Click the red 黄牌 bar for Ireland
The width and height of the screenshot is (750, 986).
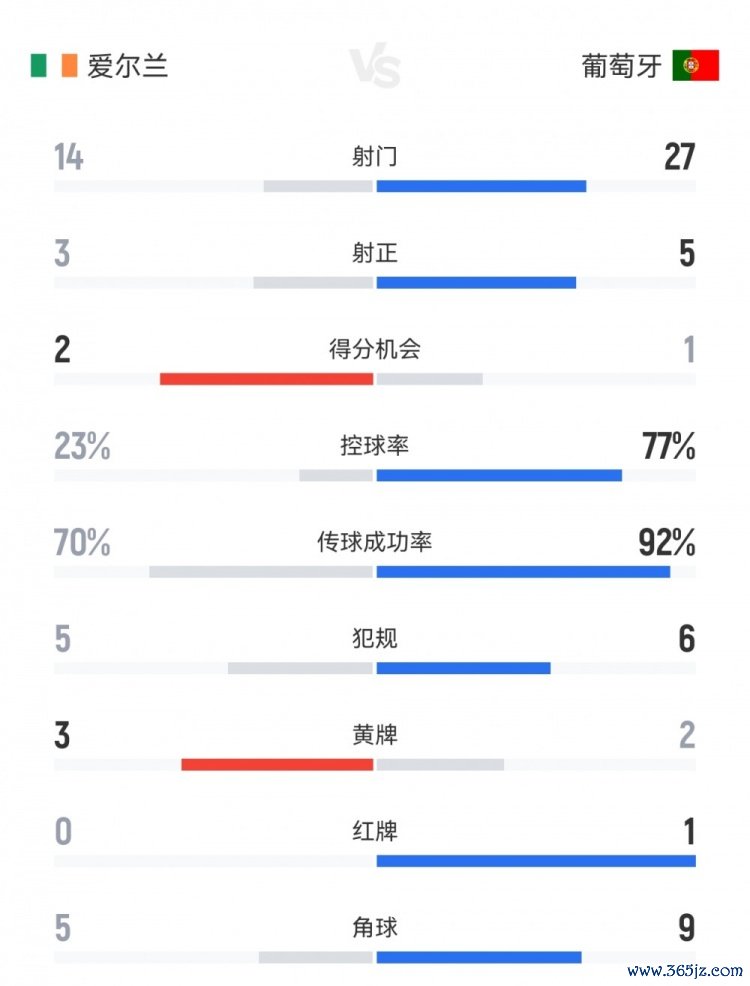(x=277, y=765)
